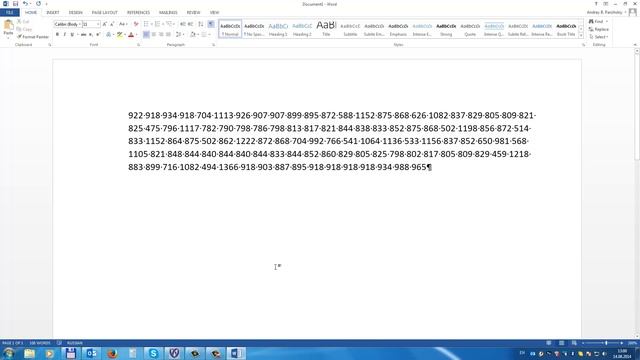This screenshot has height=360, width=640.
Task: Toggle Show/Hide paragraph marks
Action: point(211,24)
